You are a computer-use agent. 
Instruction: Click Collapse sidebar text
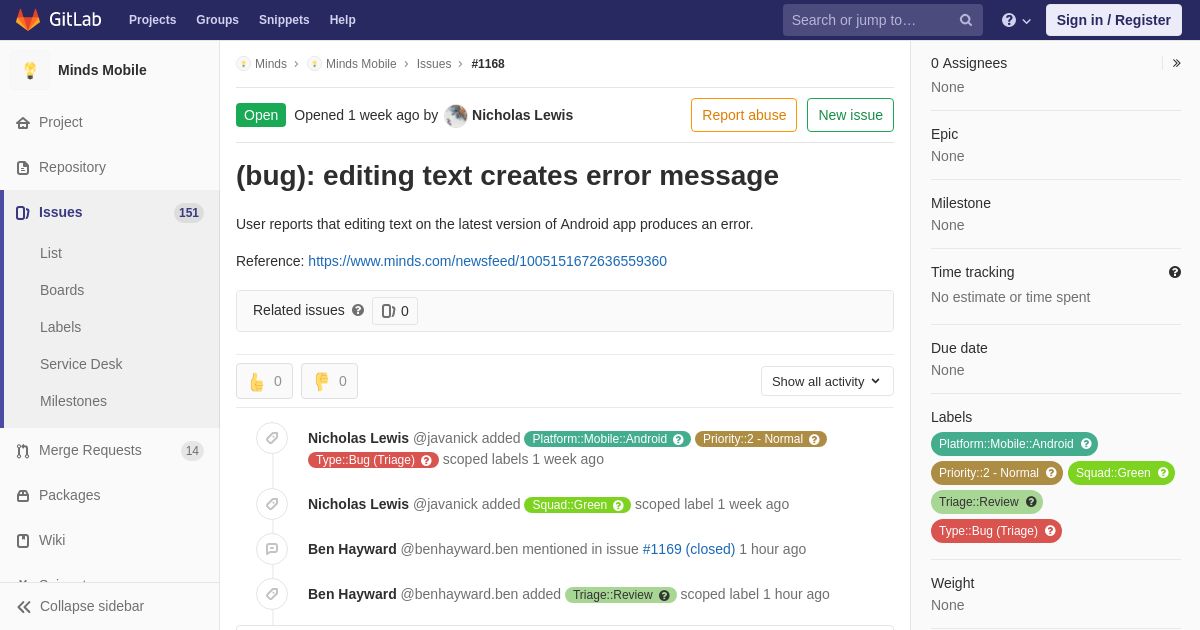(x=92, y=606)
